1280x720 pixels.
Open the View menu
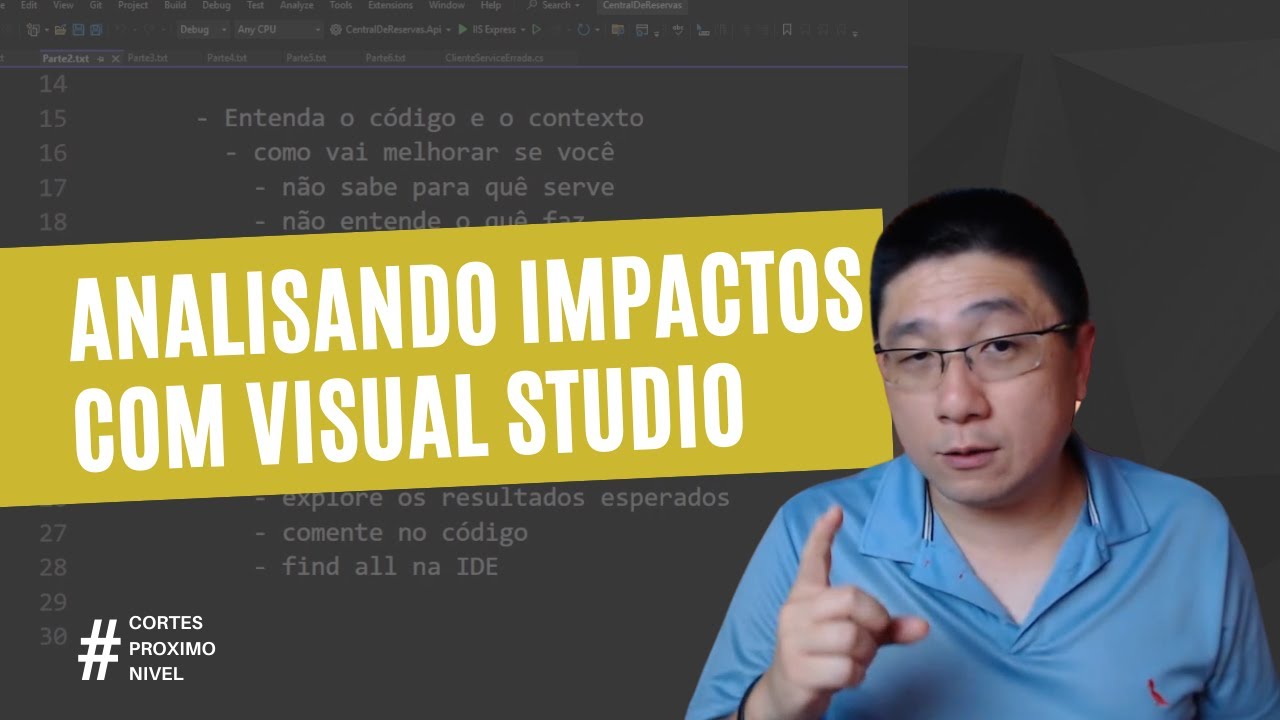(x=63, y=5)
